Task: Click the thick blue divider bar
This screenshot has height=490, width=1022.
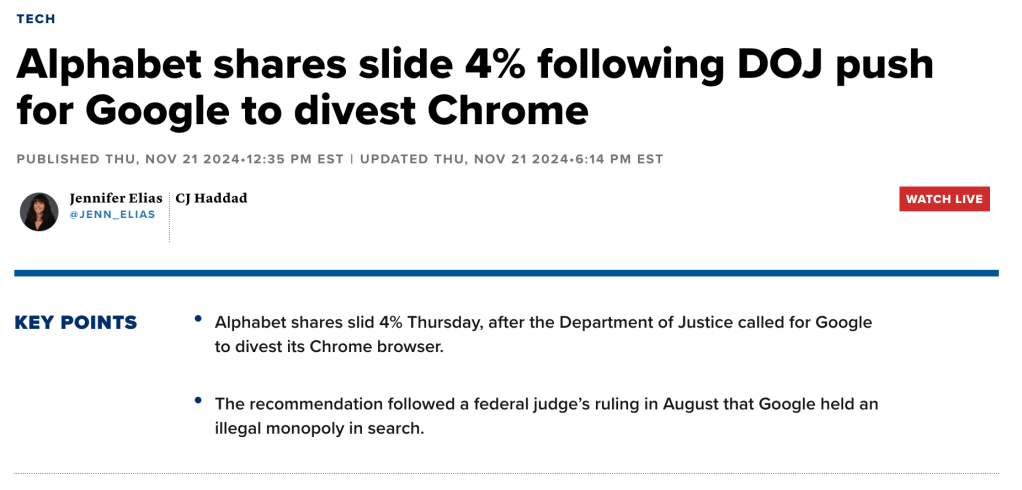Action: coord(506,272)
